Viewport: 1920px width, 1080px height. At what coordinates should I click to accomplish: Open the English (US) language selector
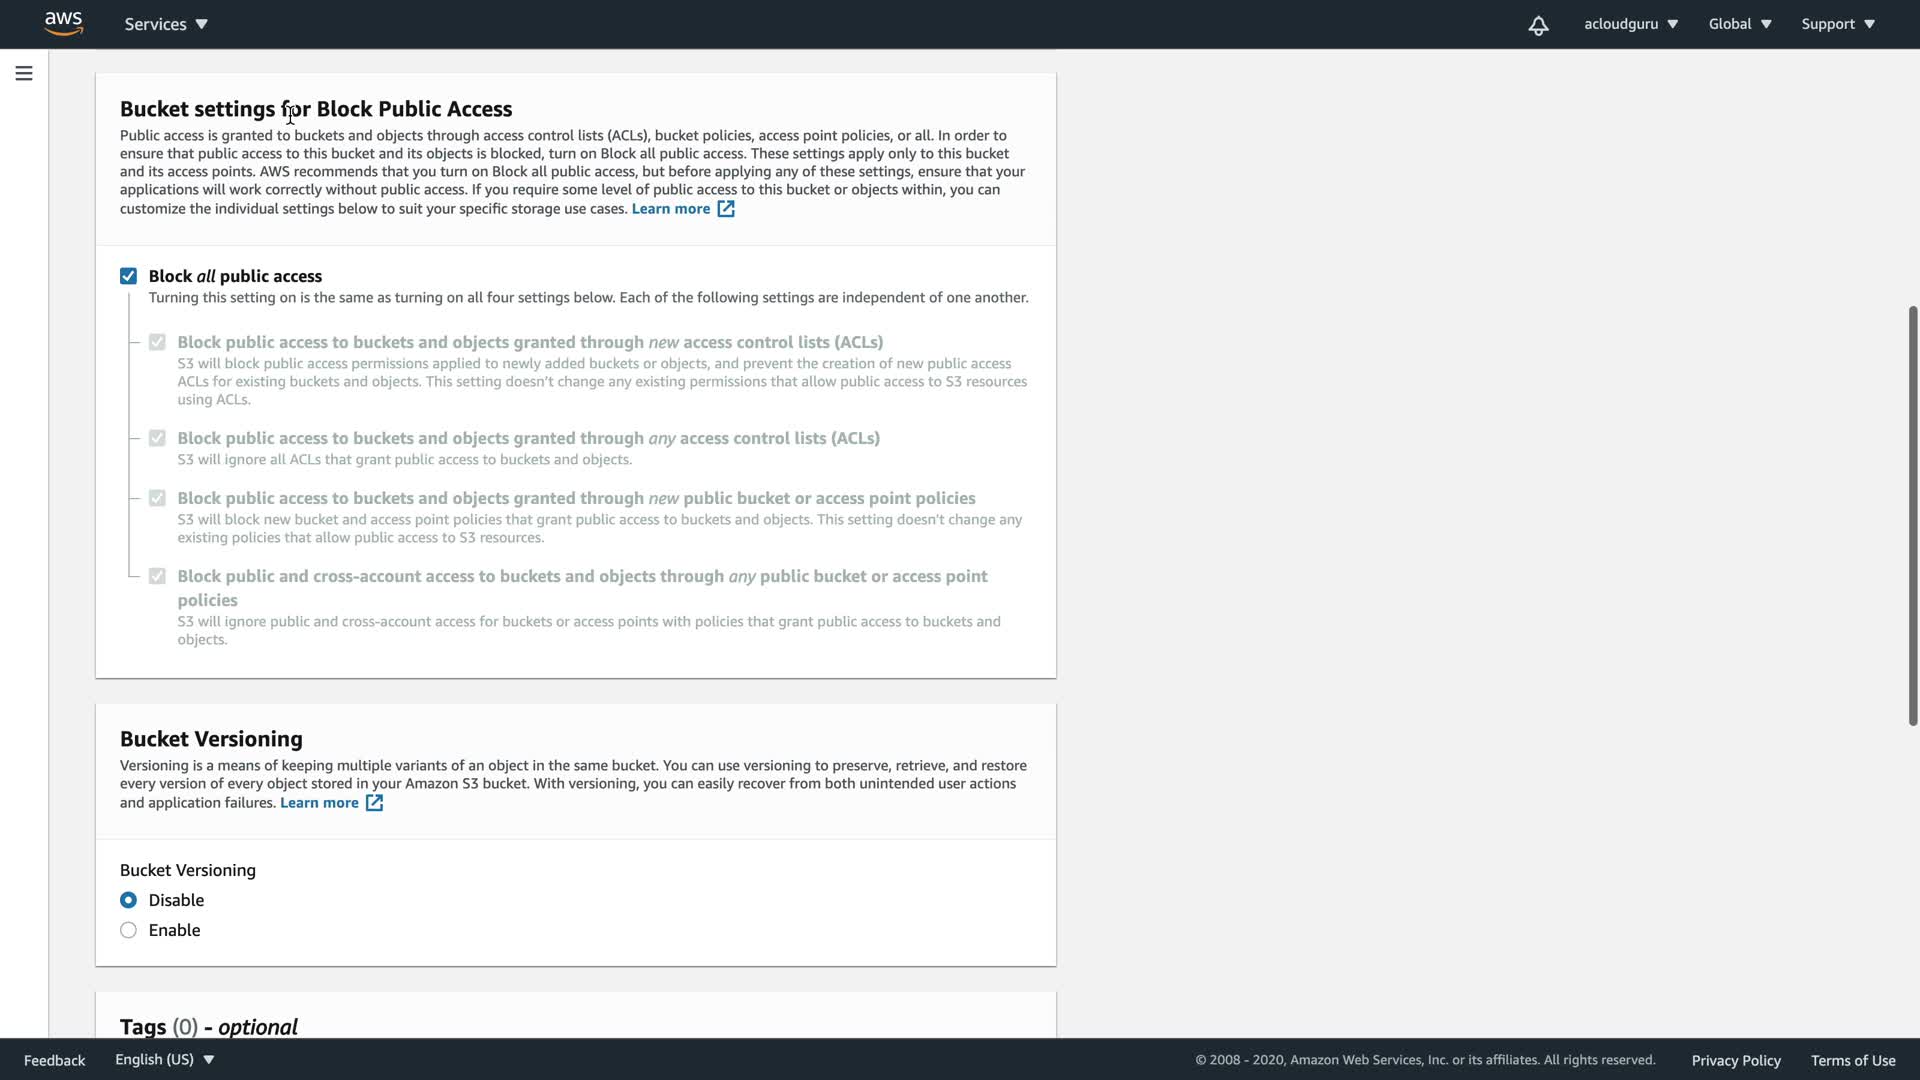coord(164,1059)
